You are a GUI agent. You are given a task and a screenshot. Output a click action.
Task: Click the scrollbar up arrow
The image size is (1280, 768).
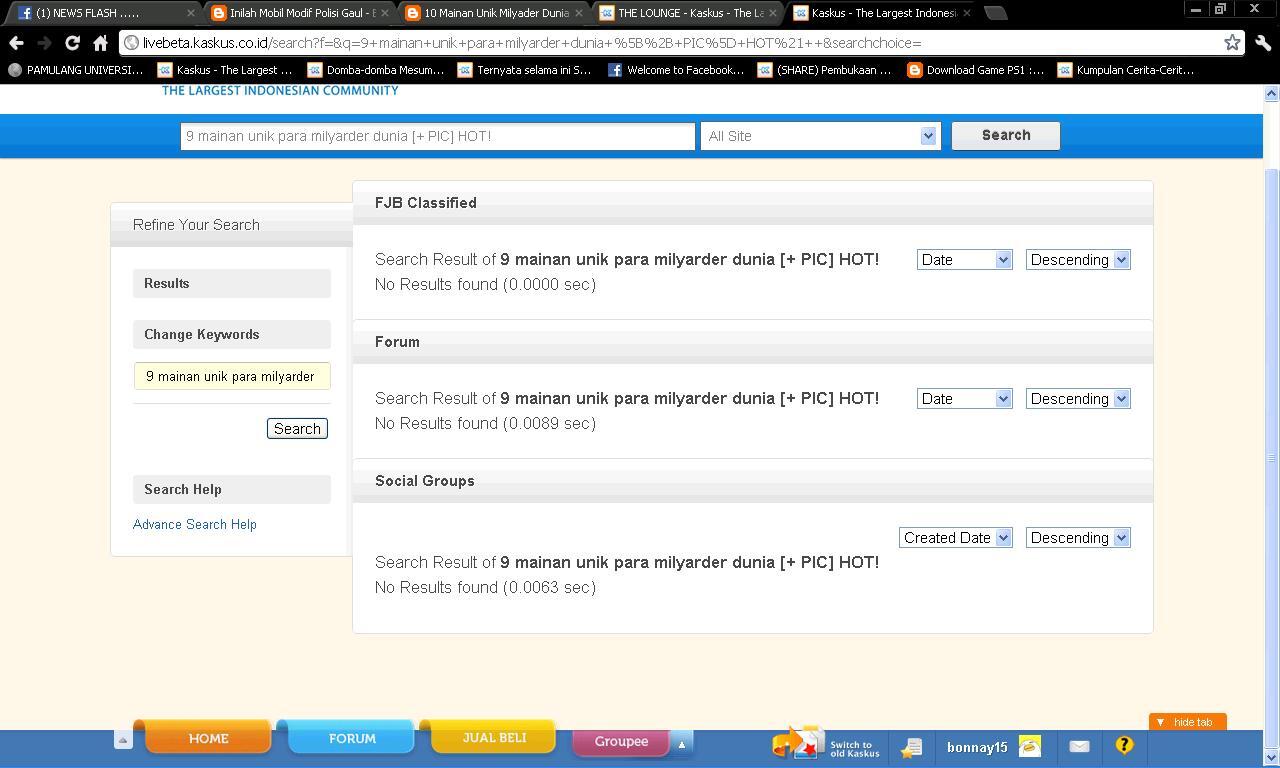tap(1271, 93)
